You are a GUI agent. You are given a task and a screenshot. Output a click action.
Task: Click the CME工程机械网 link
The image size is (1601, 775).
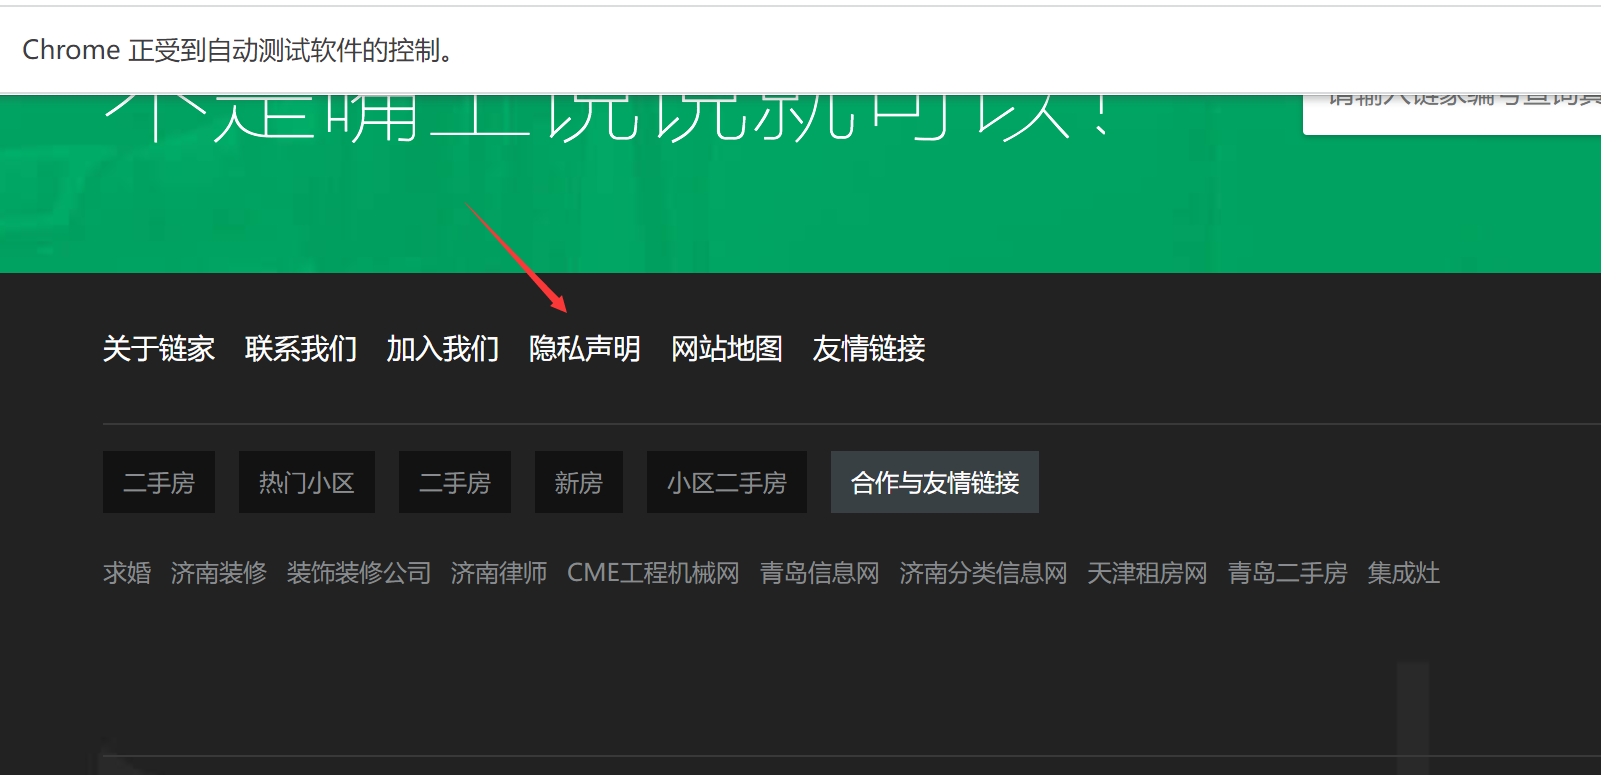tap(653, 573)
